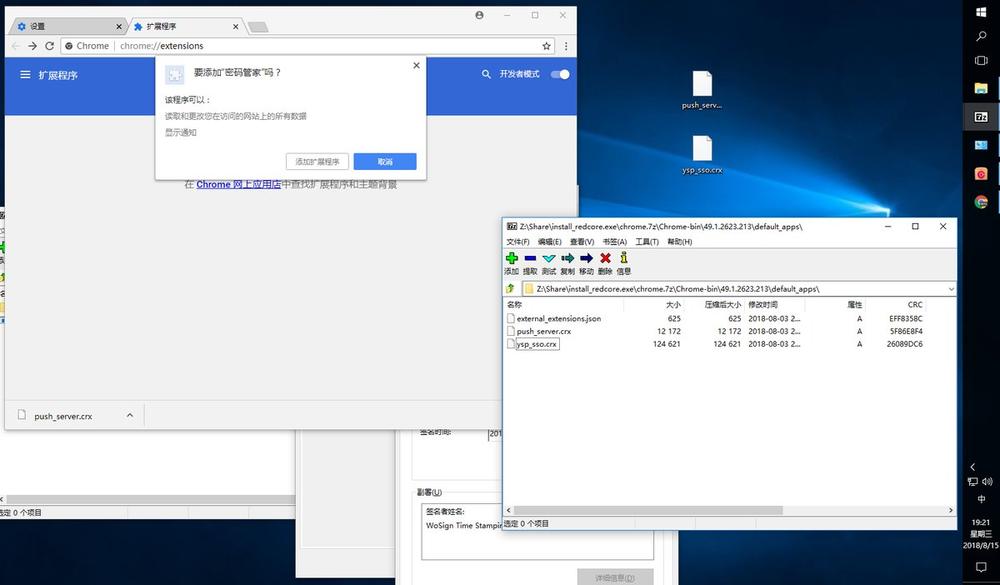Click the 7-Zip Move (移动) icon
This screenshot has height=585, width=1000.
(x=586, y=259)
